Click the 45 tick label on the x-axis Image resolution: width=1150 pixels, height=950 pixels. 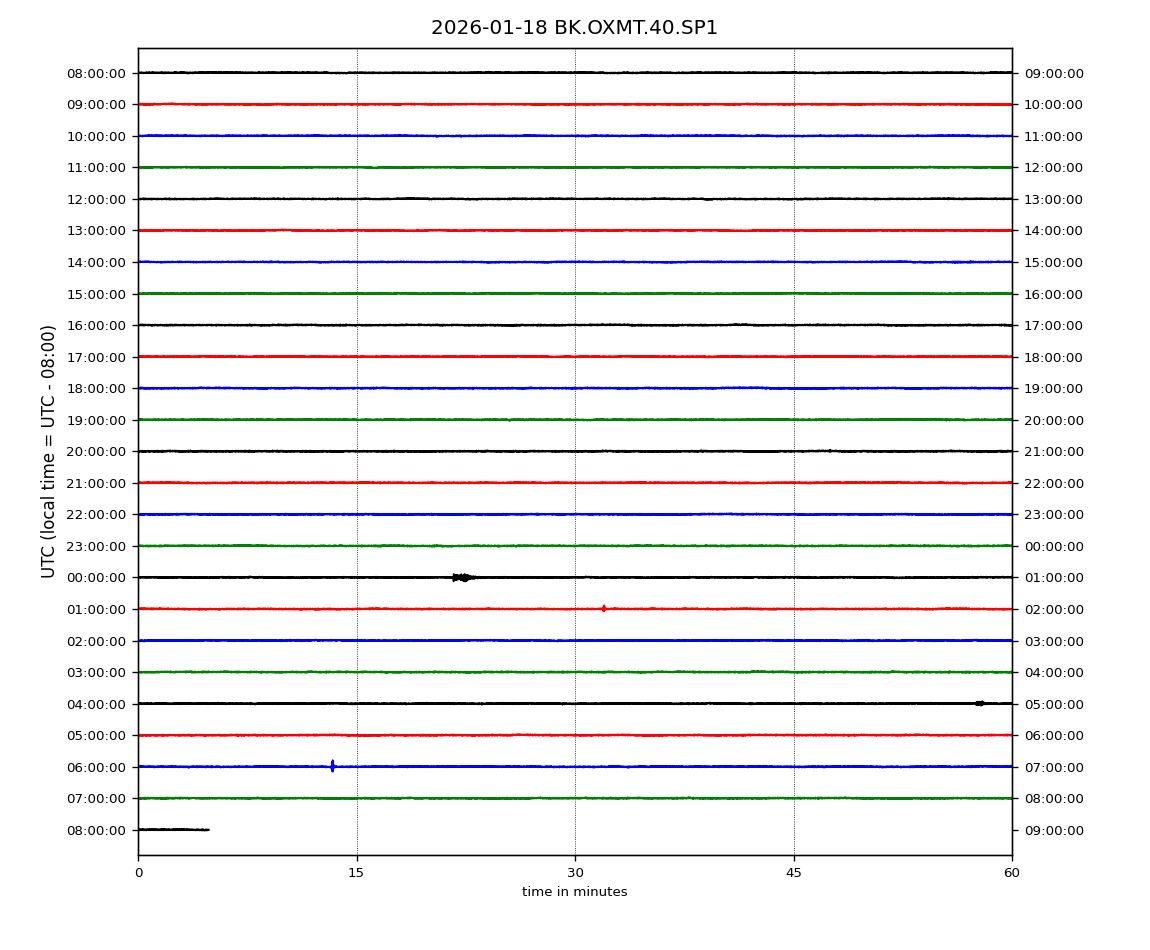tap(794, 873)
